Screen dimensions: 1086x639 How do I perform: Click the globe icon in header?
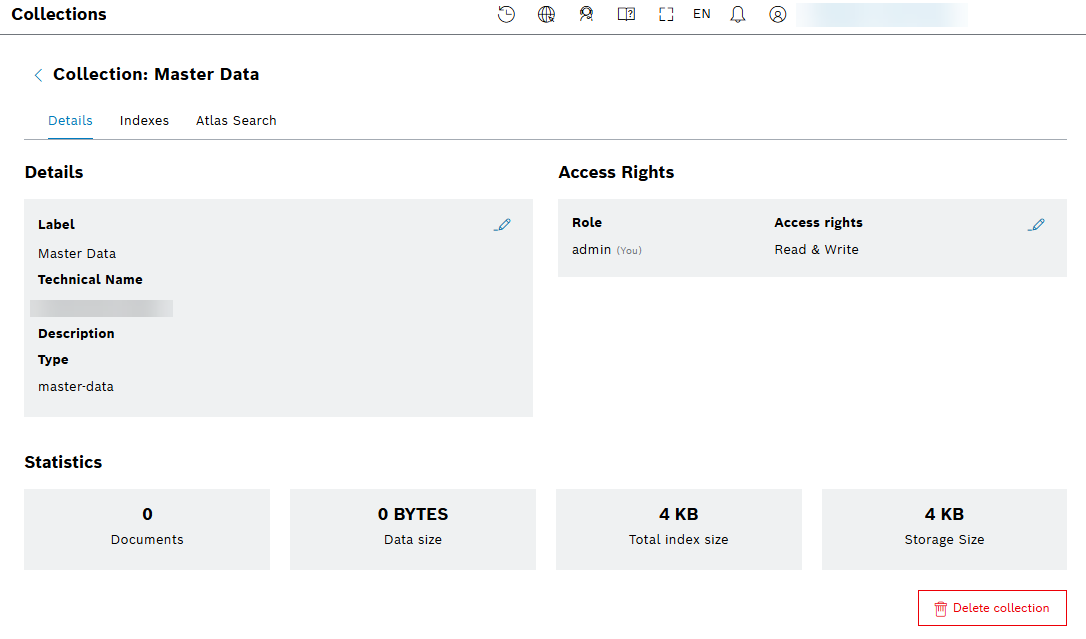coord(546,15)
